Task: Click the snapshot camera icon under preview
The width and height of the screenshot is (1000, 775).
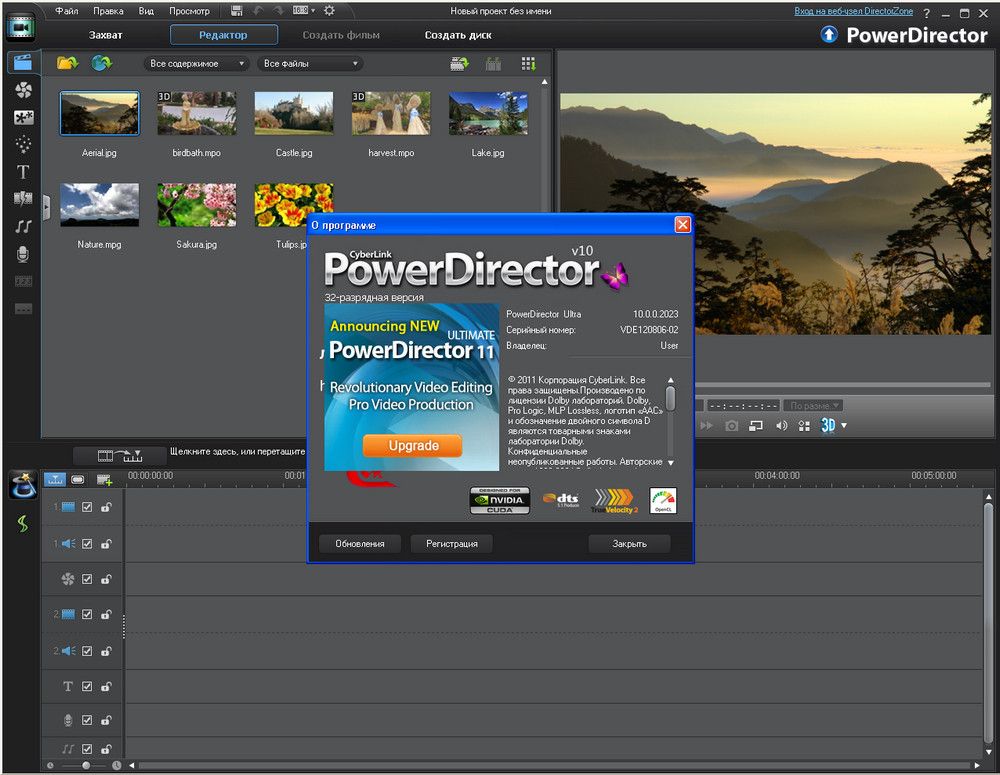Action: click(x=731, y=426)
